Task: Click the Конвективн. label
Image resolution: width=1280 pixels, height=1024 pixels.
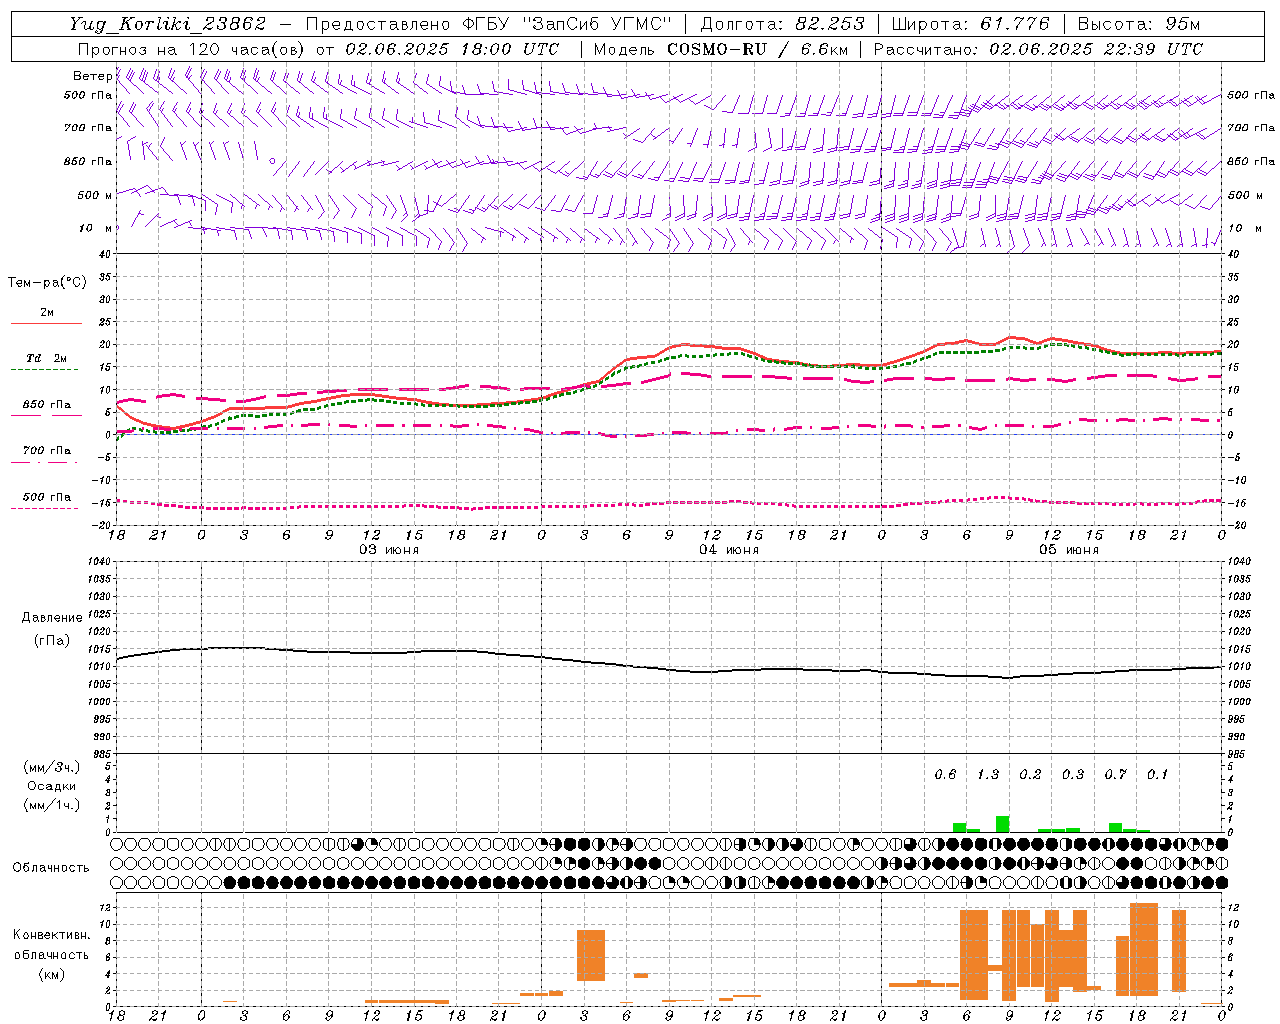Action: click(x=51, y=935)
